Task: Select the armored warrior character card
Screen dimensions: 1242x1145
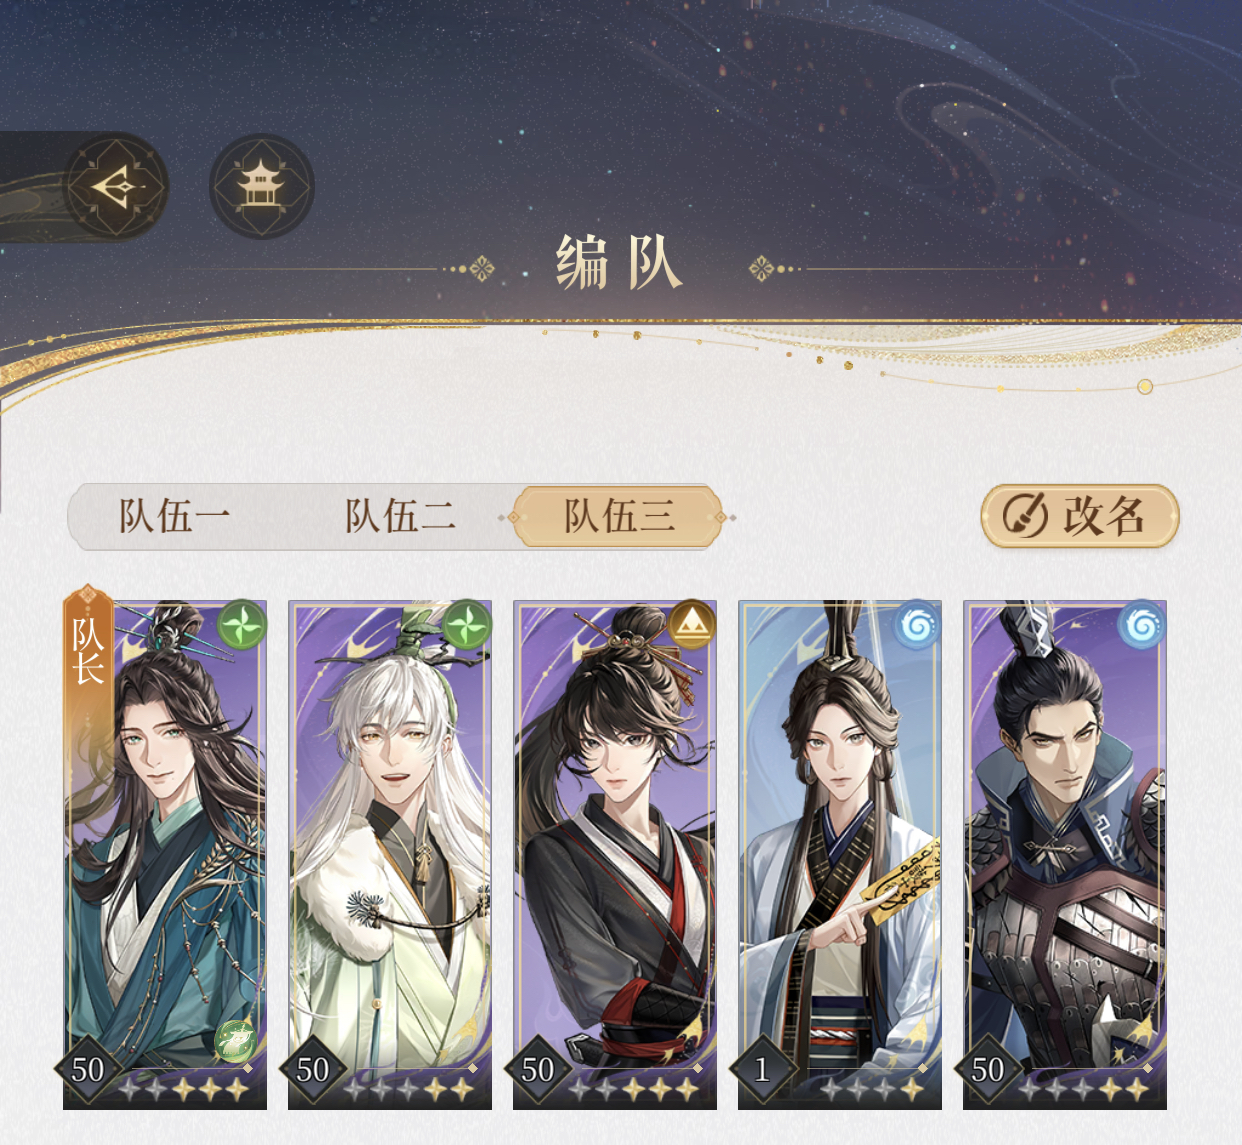Action: click(1065, 855)
